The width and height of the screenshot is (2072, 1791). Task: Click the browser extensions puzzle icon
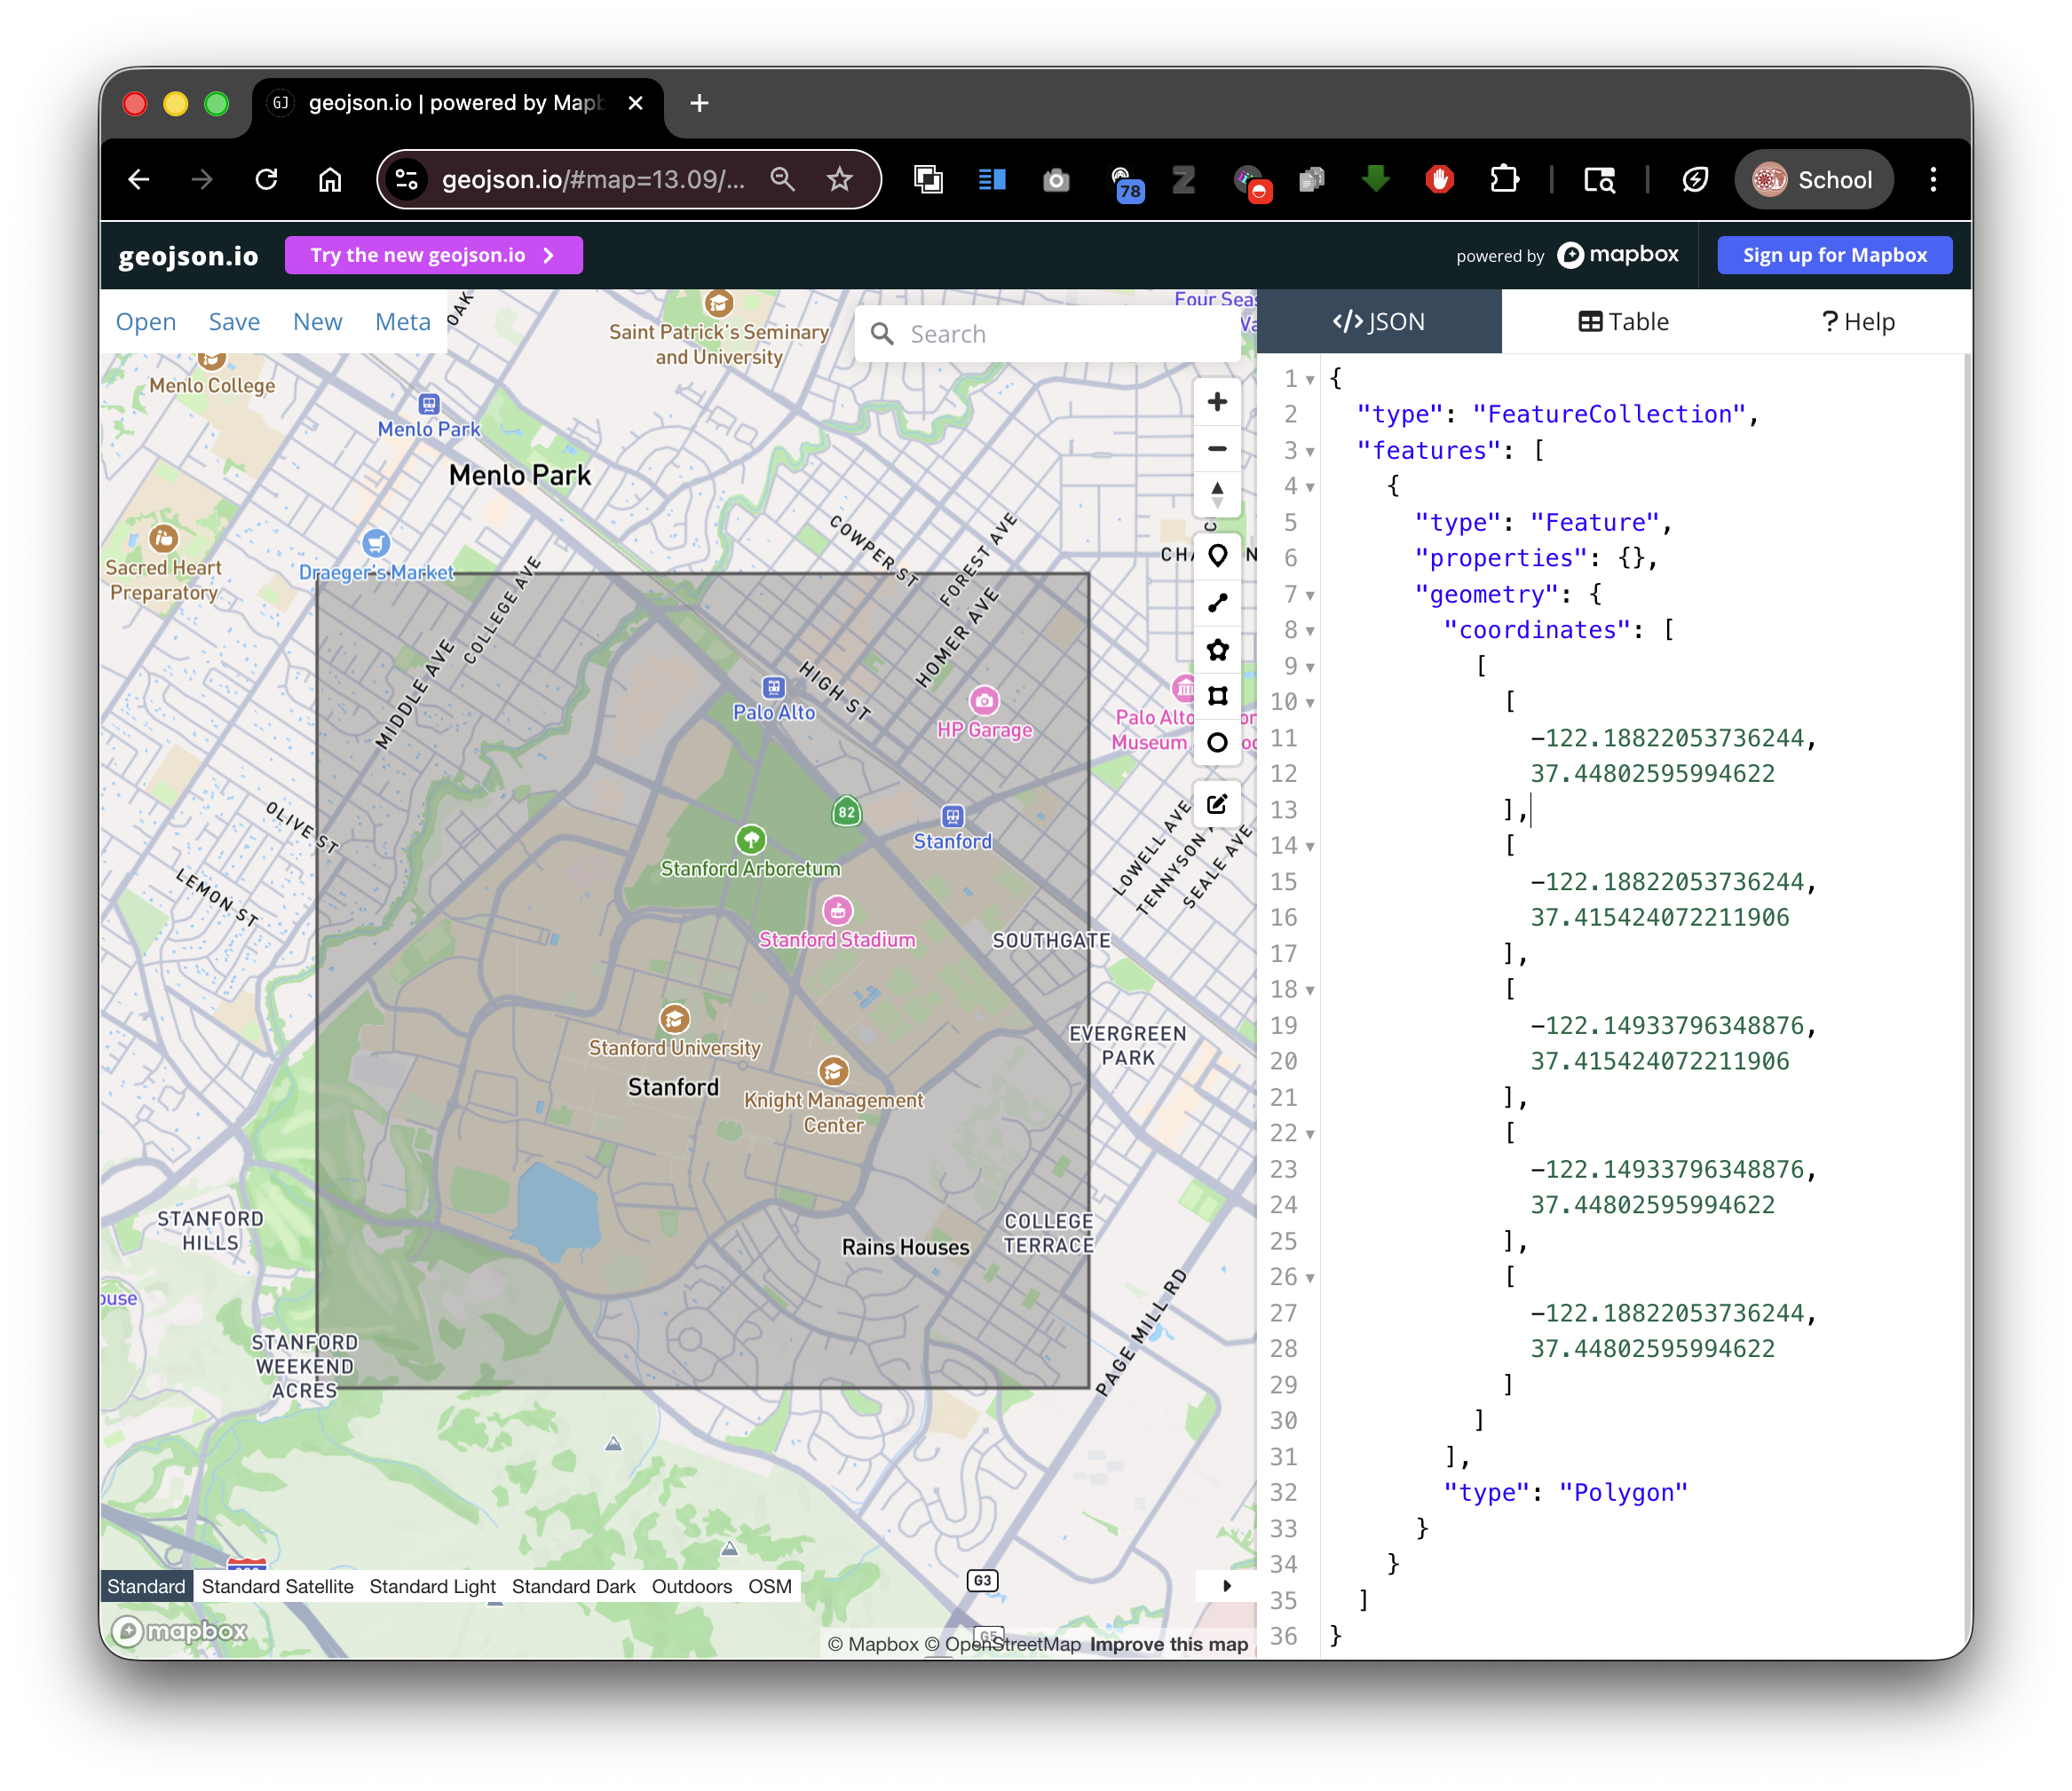click(1504, 180)
